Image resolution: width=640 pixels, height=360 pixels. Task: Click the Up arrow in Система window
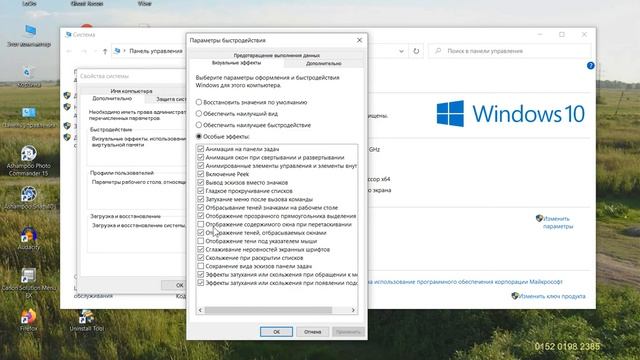pyautogui.click(x=105, y=51)
